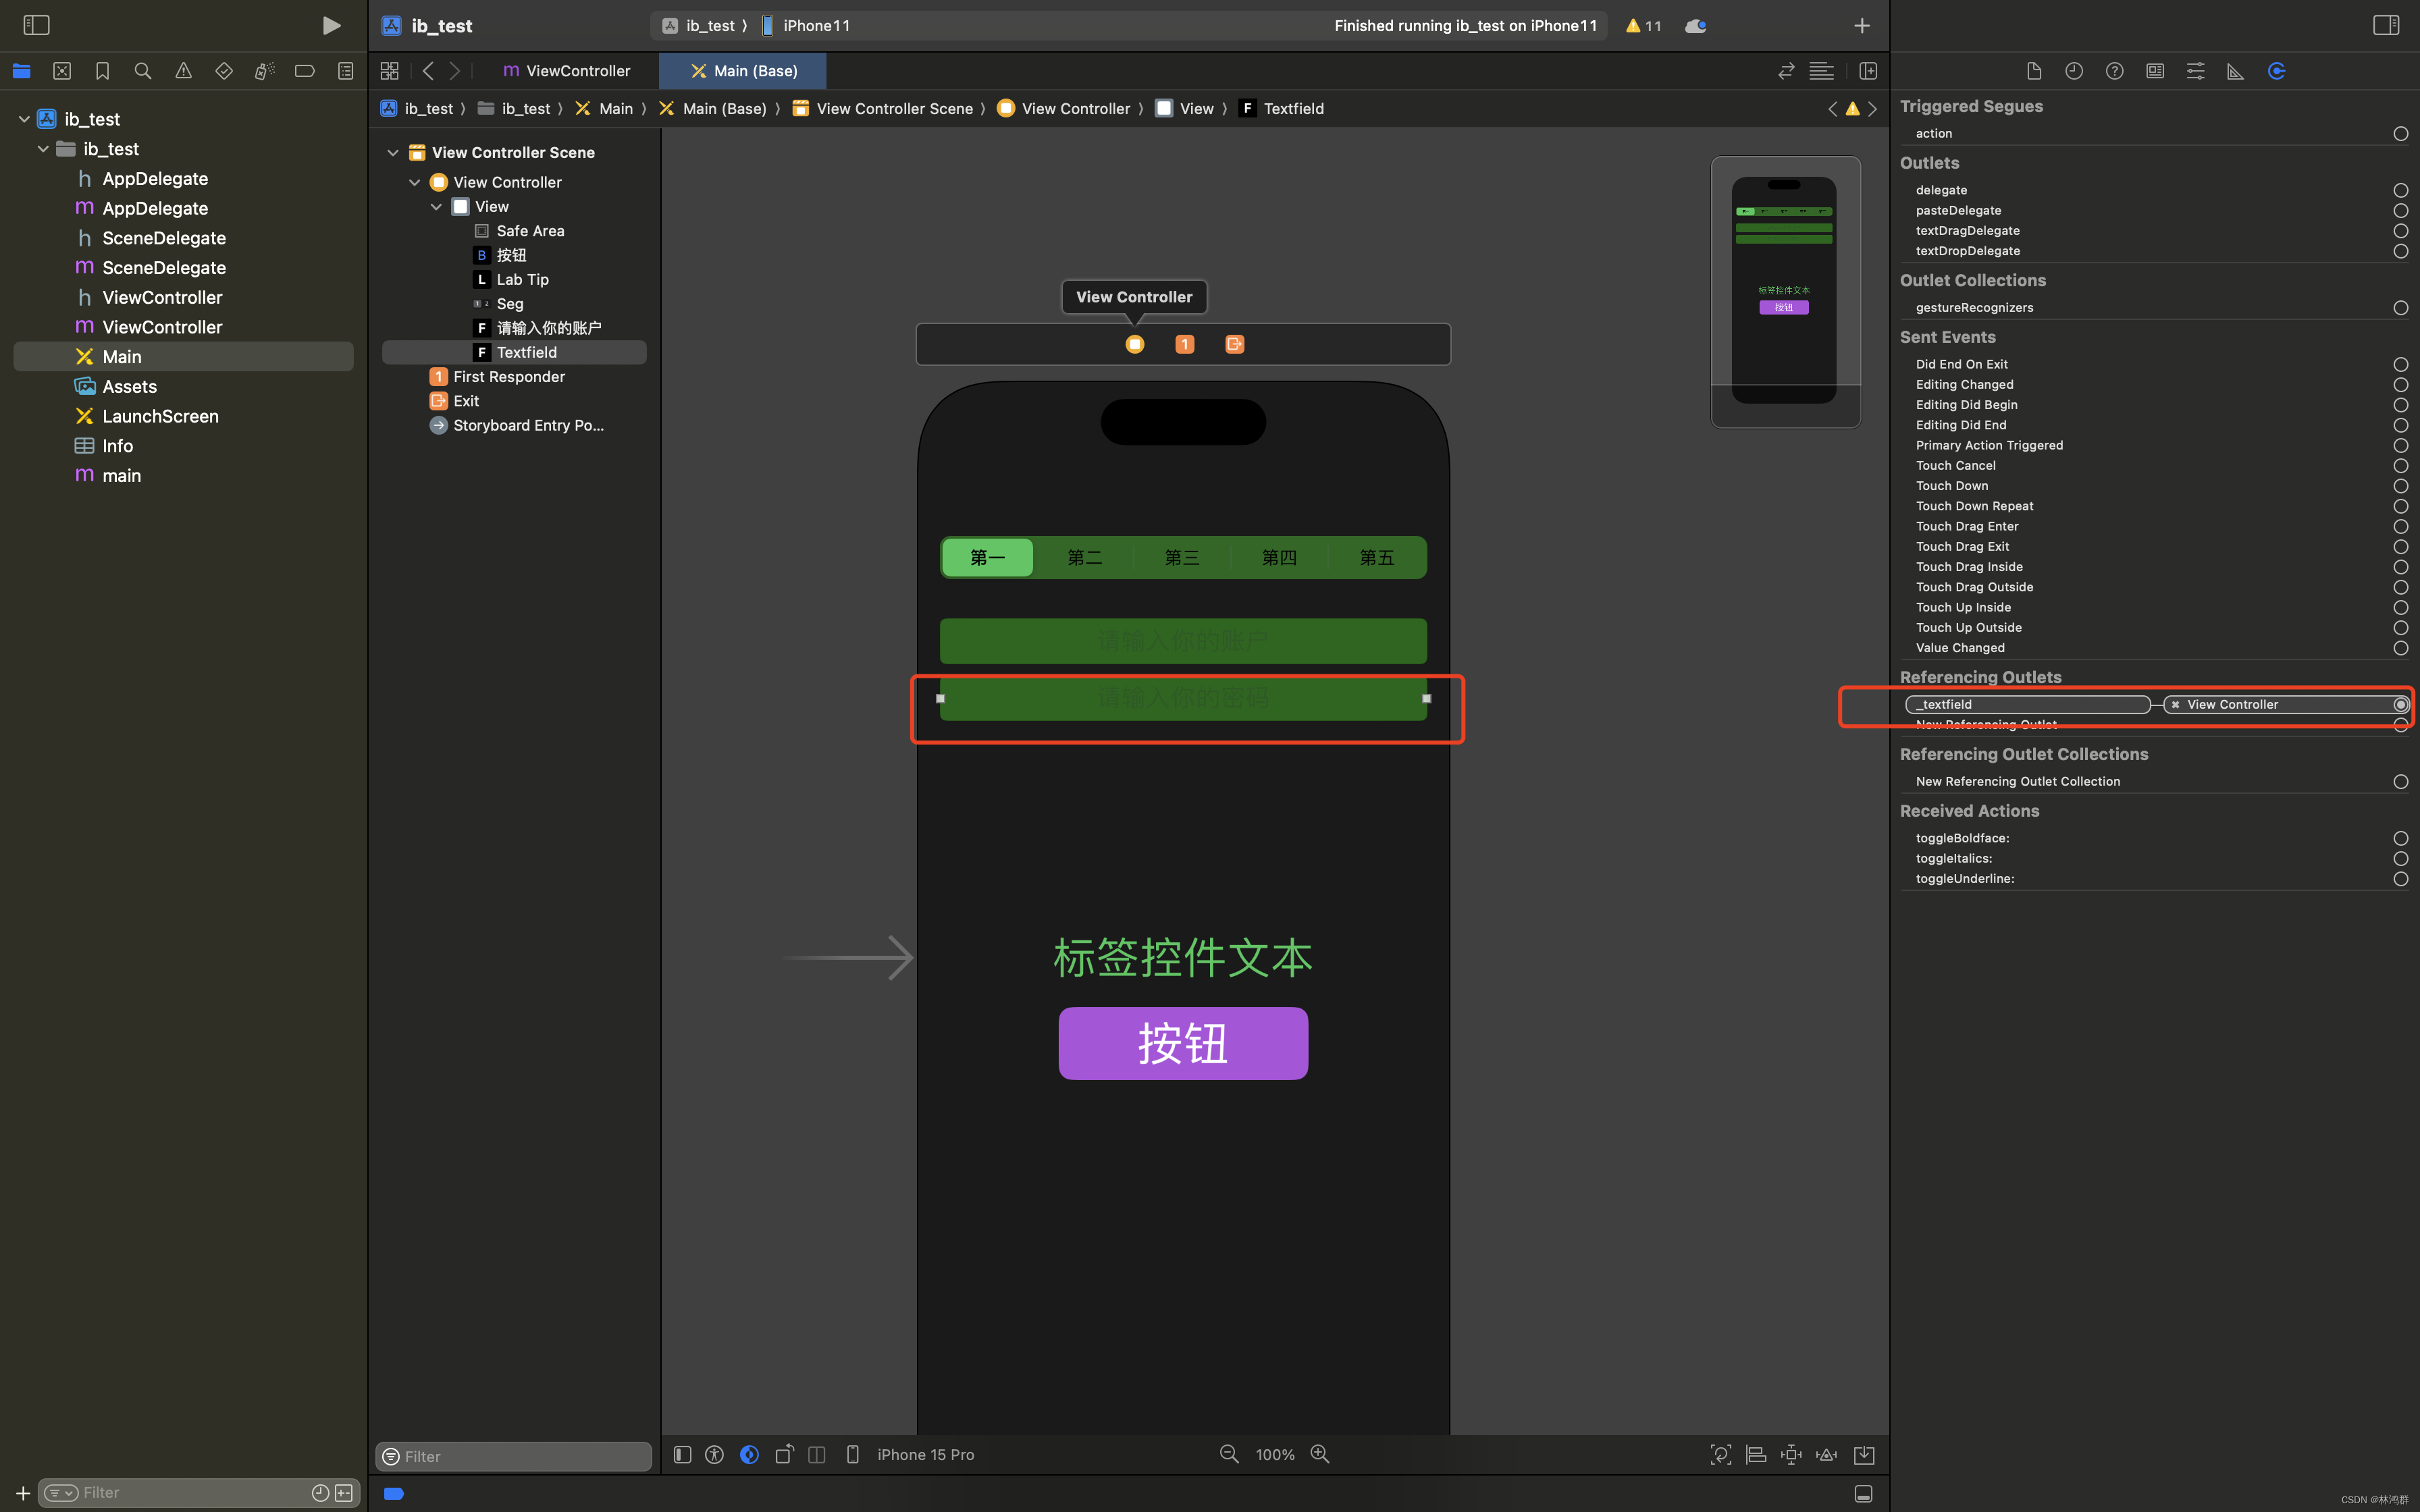Select the Main (Base) editor tab
Screen dimensions: 2420x1512
point(743,71)
